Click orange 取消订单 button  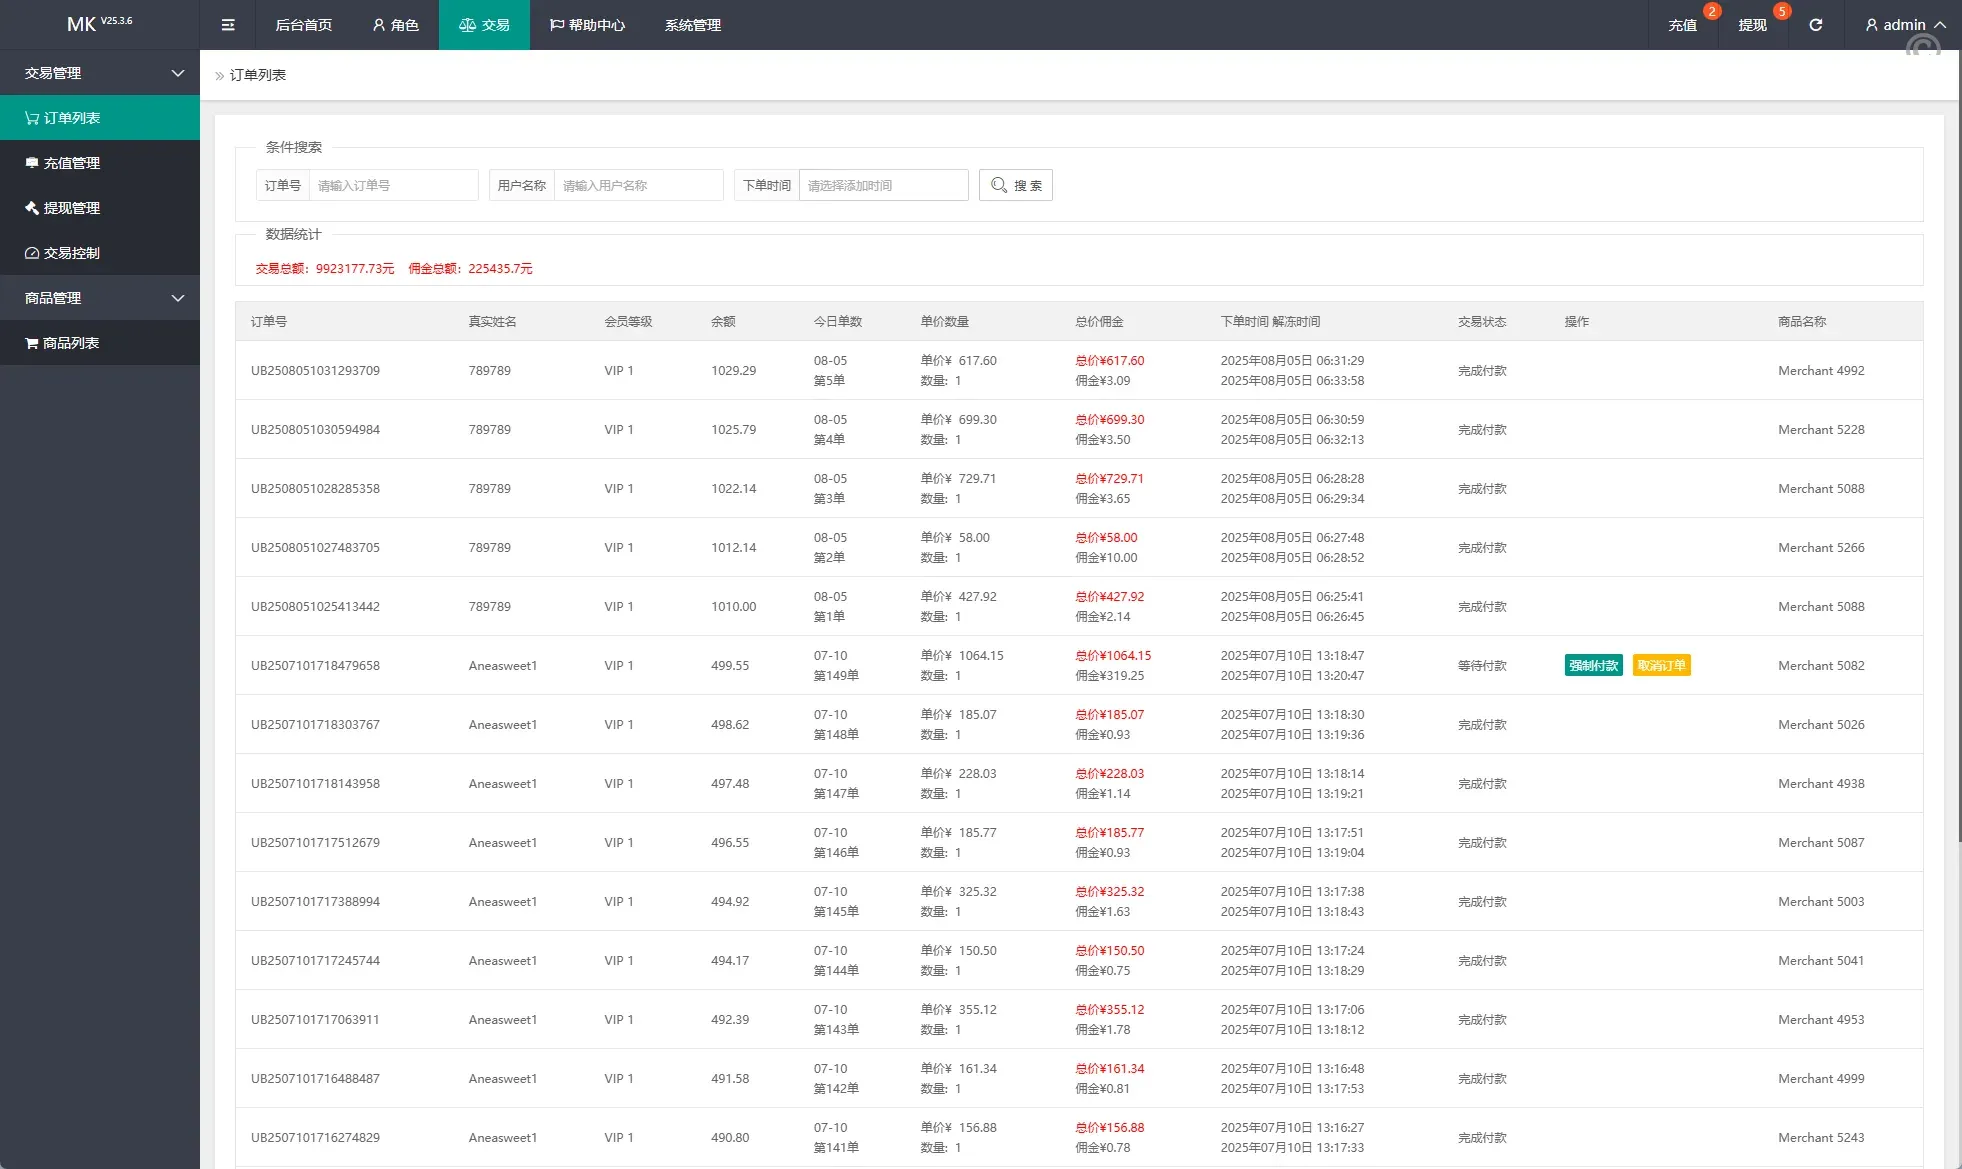[x=1661, y=666]
